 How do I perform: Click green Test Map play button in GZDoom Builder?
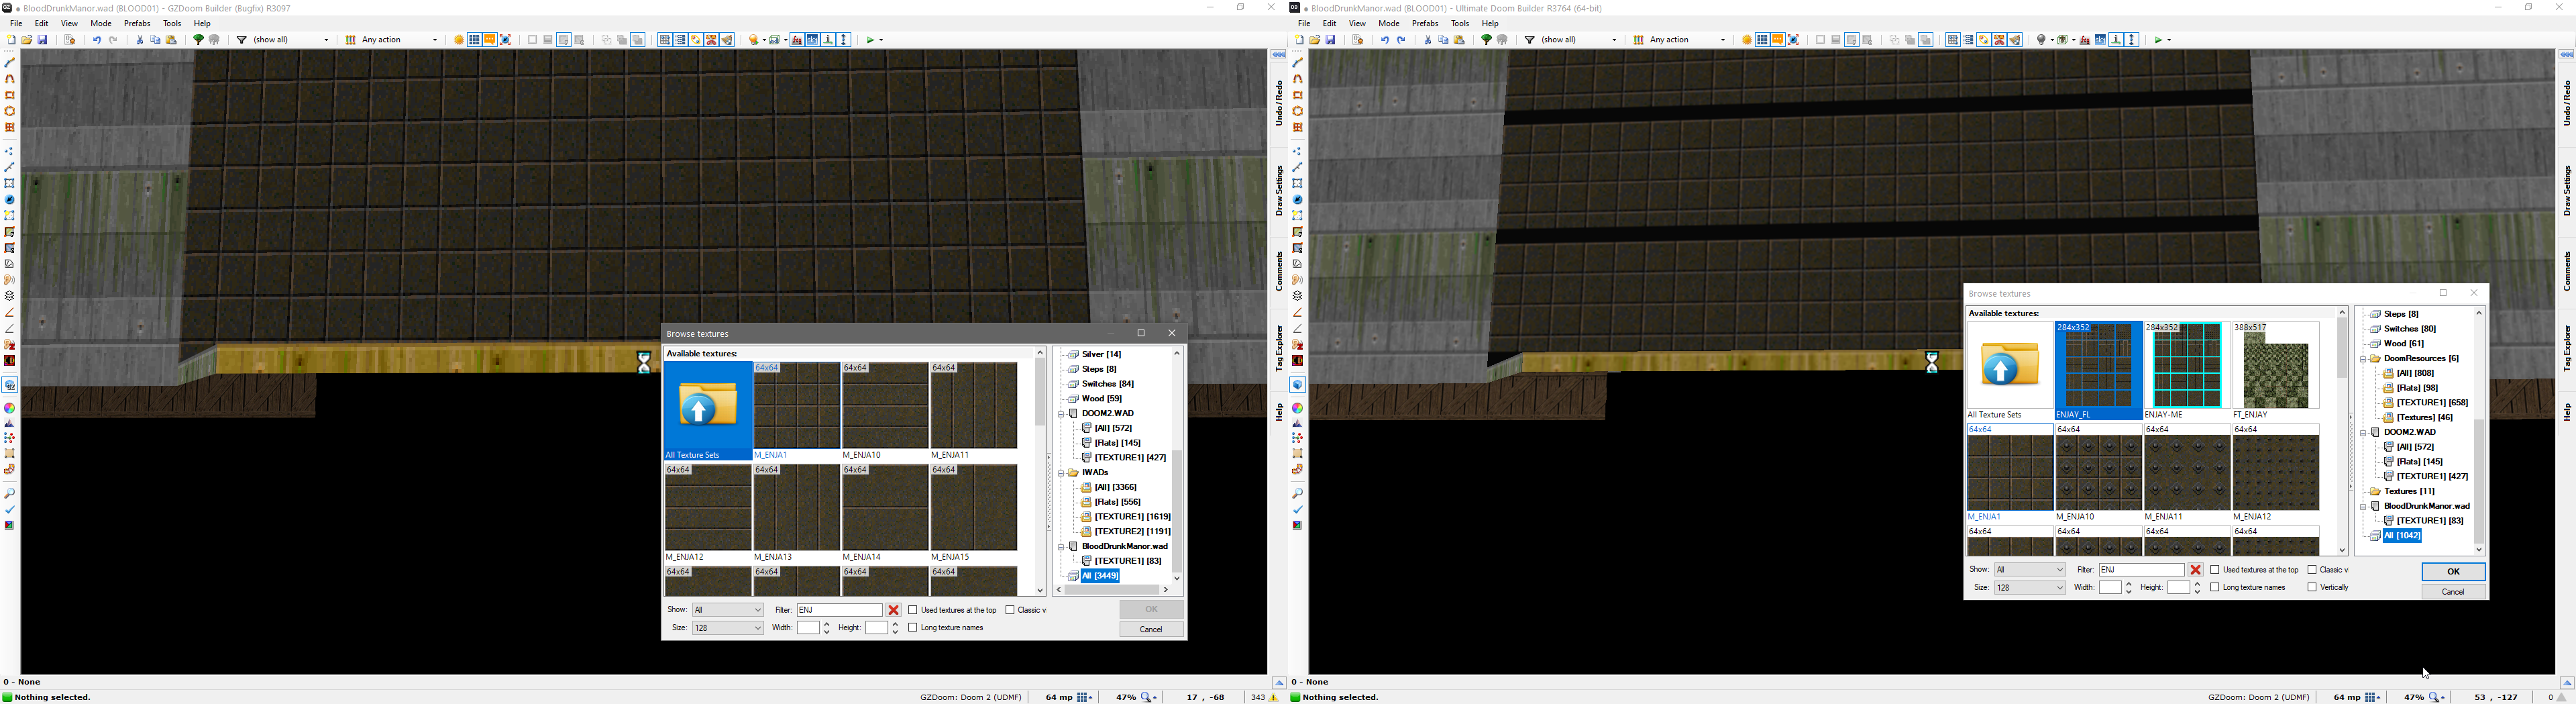pos(871,40)
